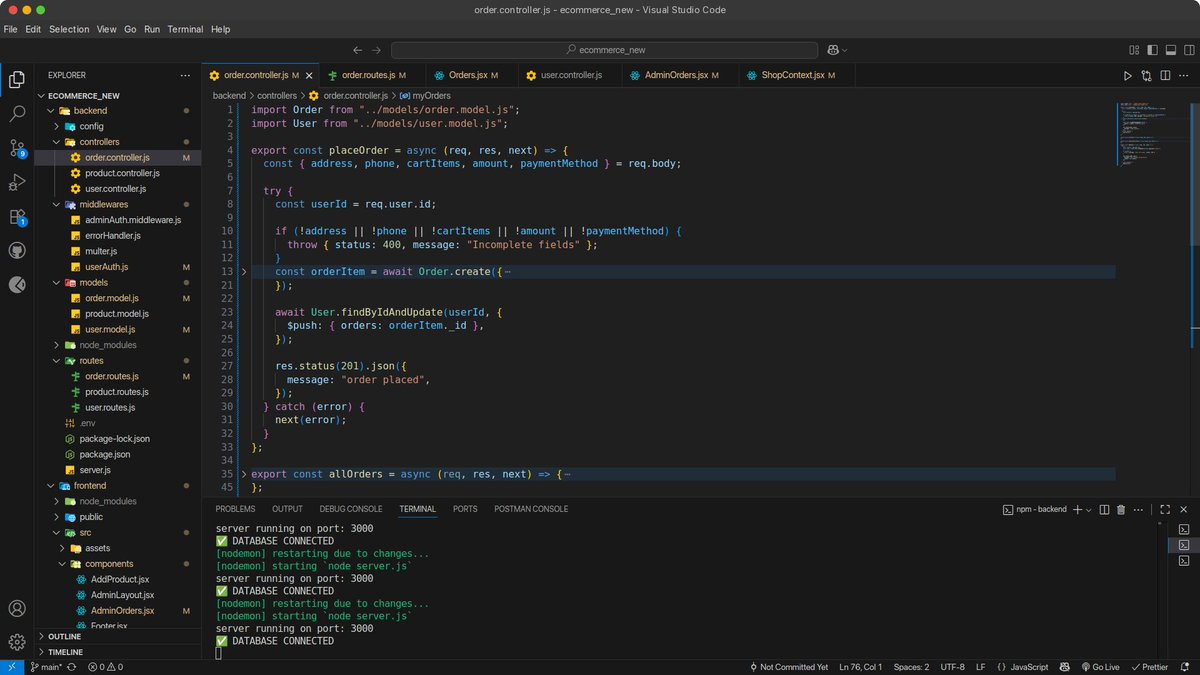Open changes with the compare icon
This screenshot has width=1200, height=675.
pos(1146,75)
